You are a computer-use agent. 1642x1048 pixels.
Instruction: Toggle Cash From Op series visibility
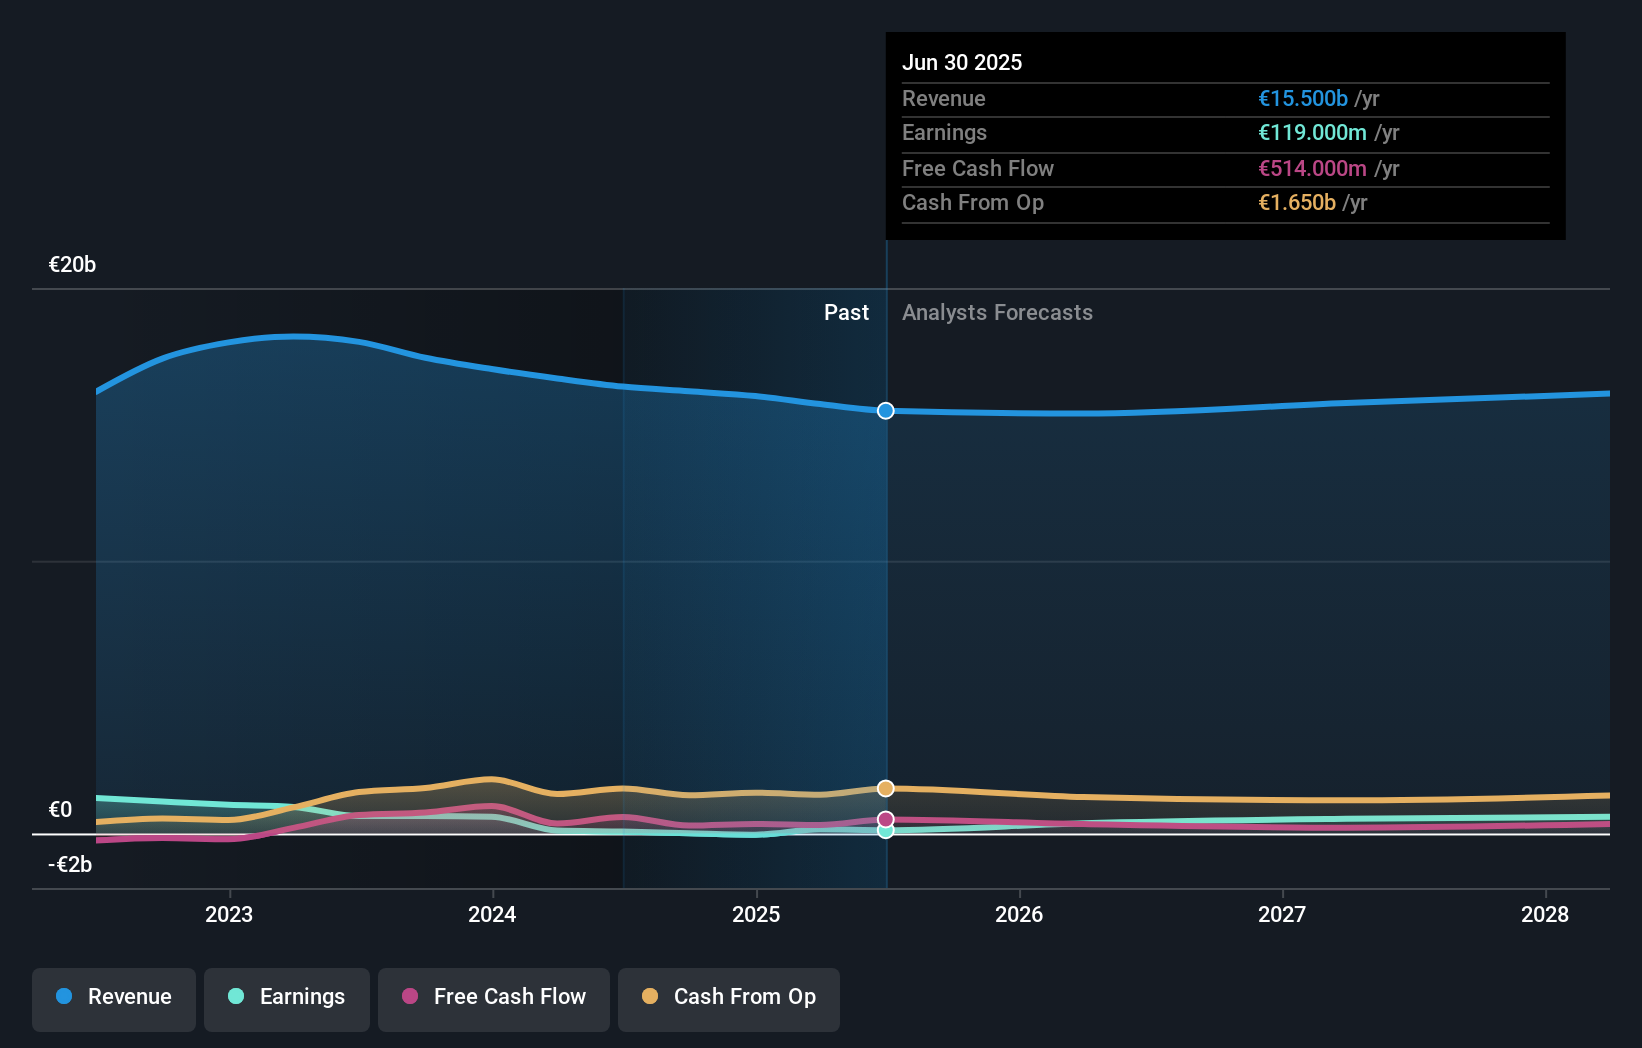(728, 998)
